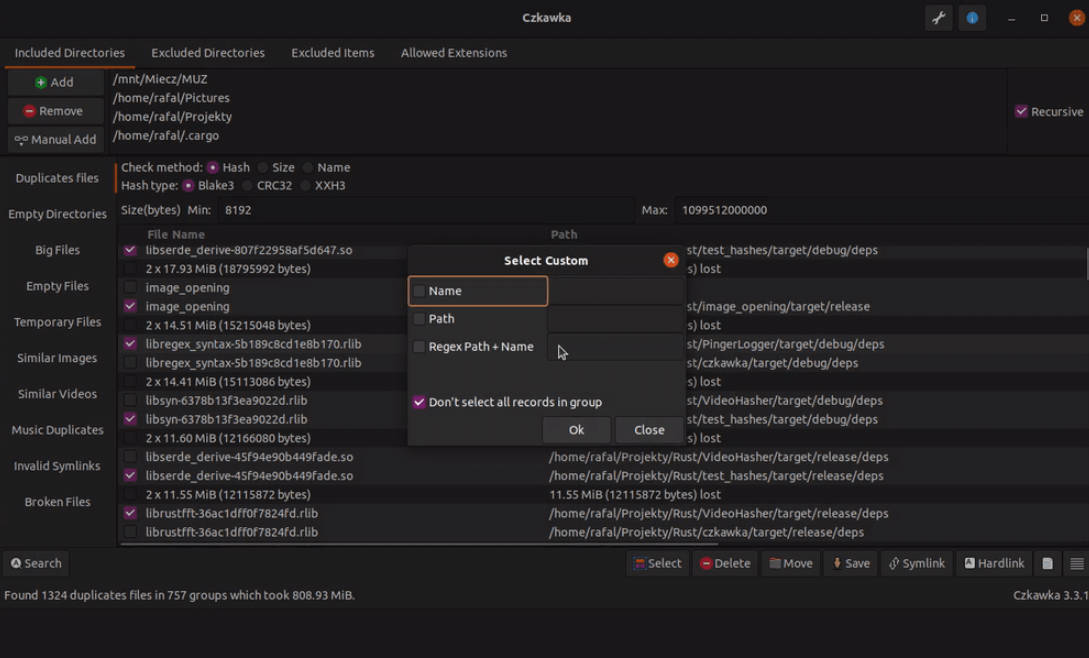
Task: Select CRC32 hash type radio button
Action: 248,186
